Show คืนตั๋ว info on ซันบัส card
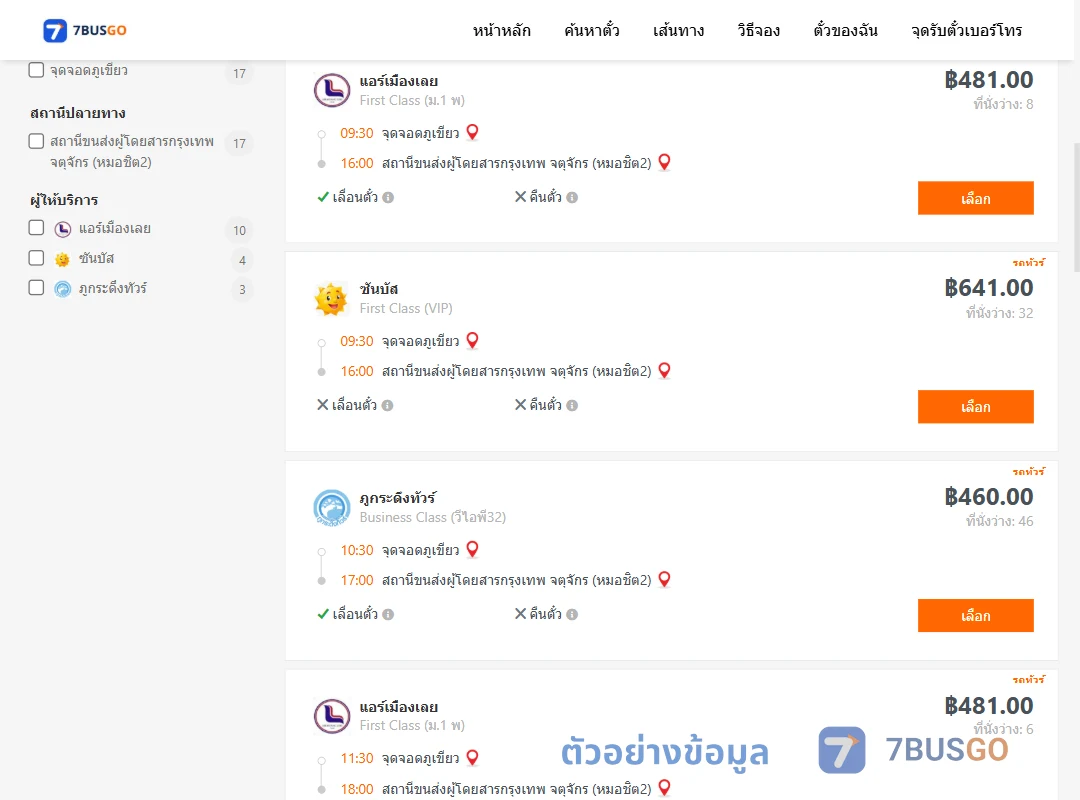 (x=572, y=406)
